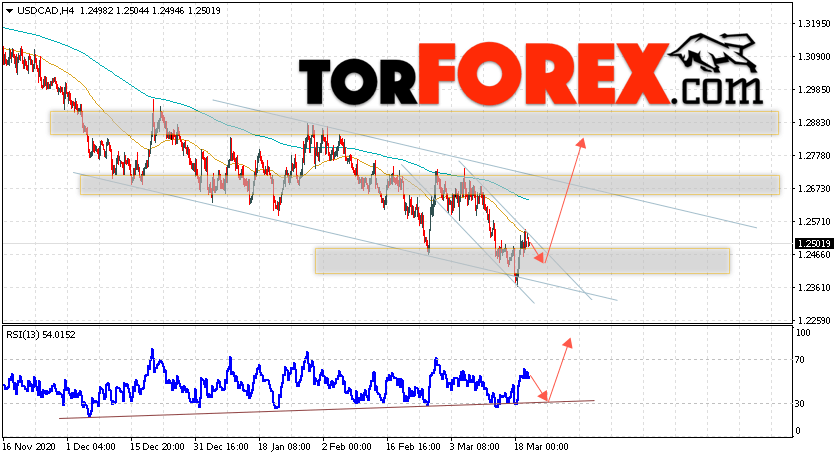The width and height of the screenshot is (838, 458).
Task: Click the RSI 70 level label
Action: click(800, 360)
